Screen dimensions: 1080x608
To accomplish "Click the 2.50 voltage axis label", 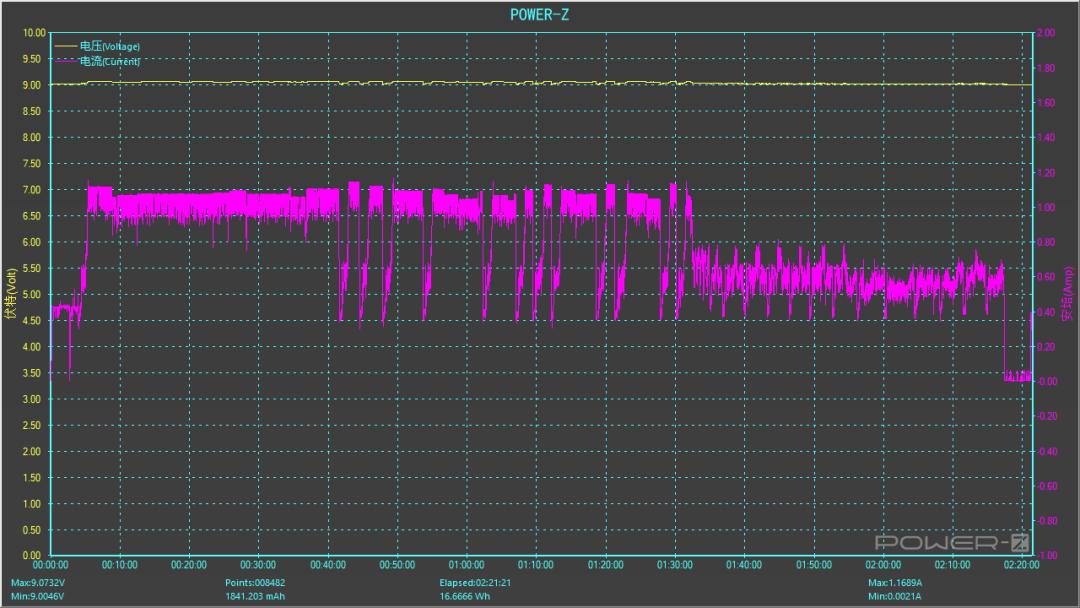I will pos(32,425).
